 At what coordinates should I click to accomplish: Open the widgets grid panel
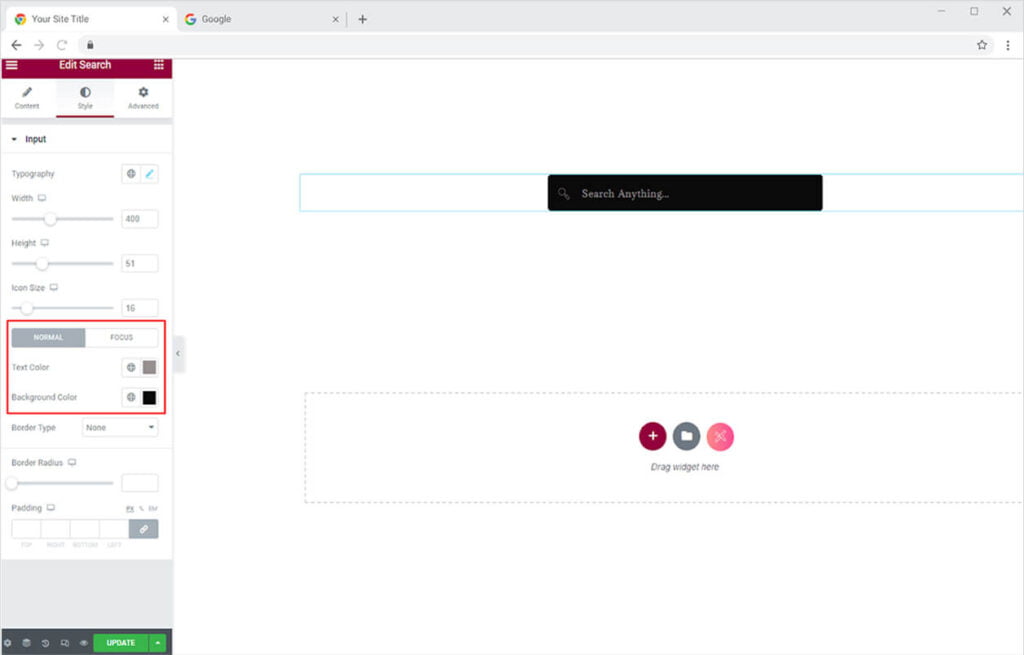click(159, 65)
